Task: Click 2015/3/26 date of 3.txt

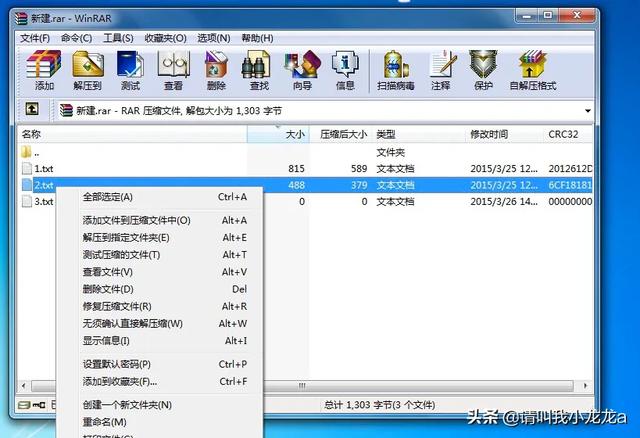Action: pyautogui.click(x=504, y=202)
